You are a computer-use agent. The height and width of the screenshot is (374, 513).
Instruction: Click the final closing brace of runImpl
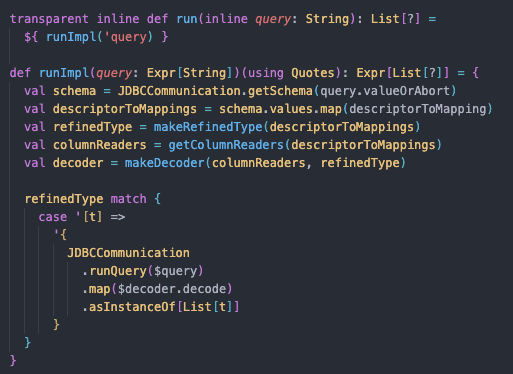pyautogui.click(x=13, y=361)
